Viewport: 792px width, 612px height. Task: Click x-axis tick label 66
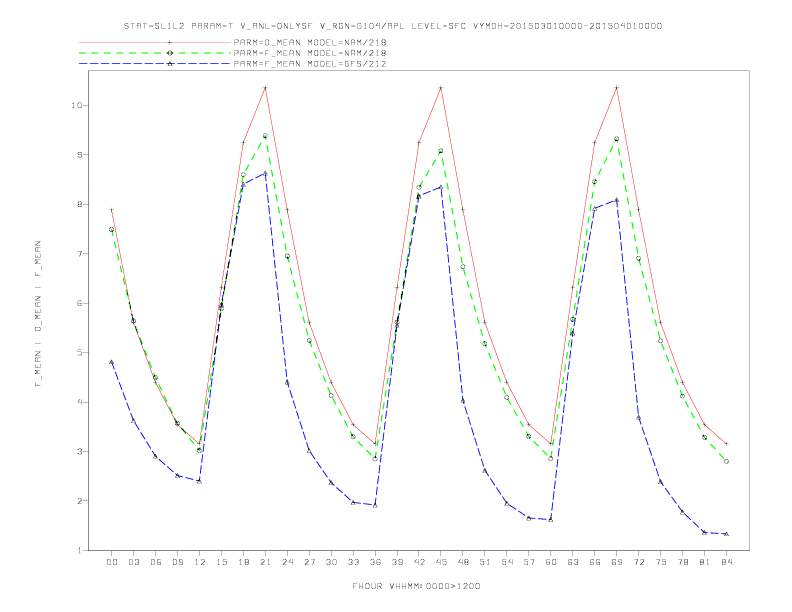click(x=595, y=562)
